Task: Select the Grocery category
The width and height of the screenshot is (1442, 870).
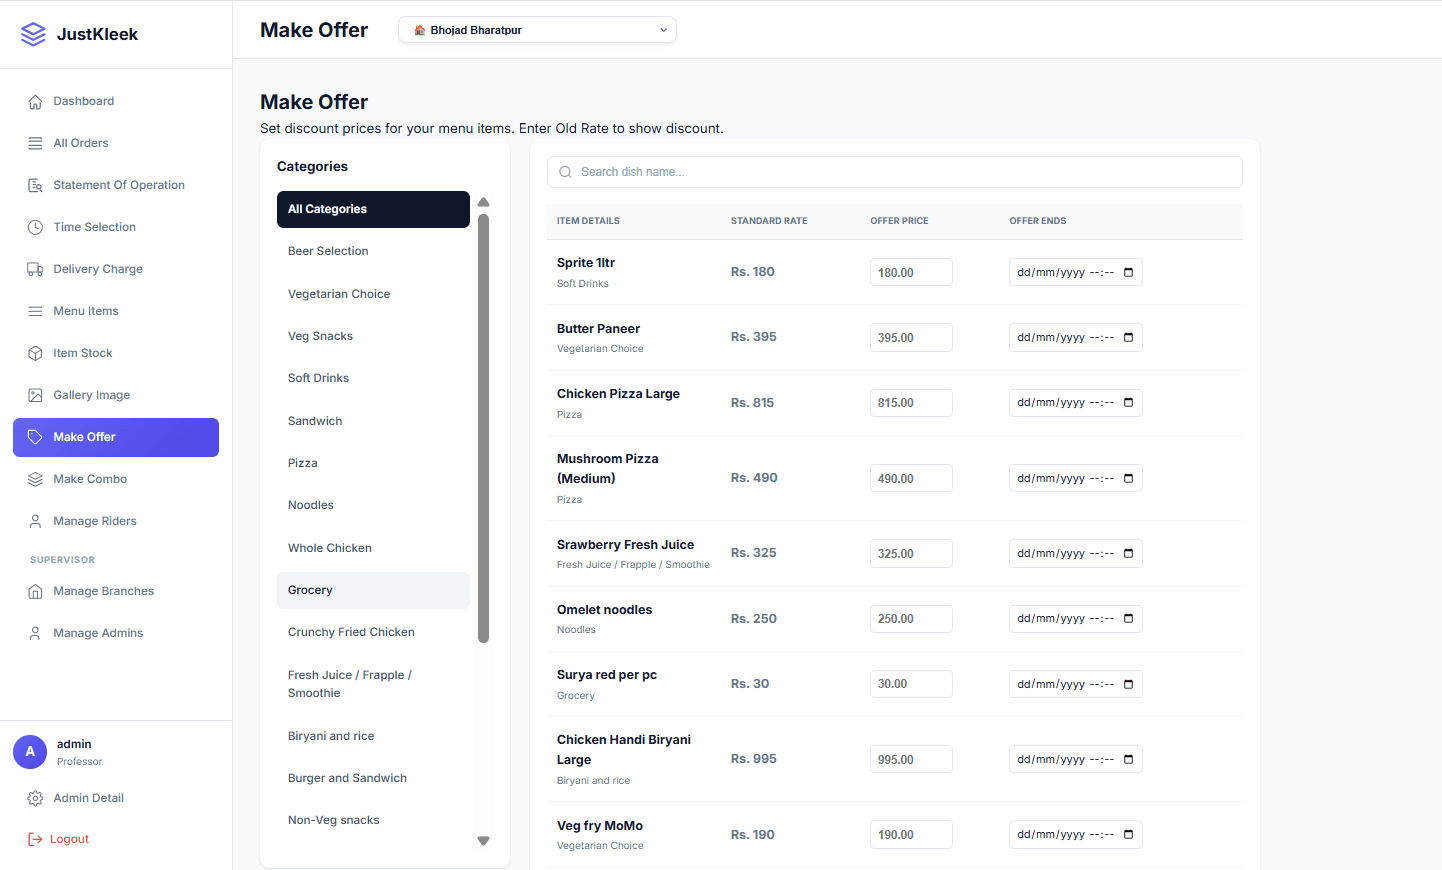Action: 373,590
